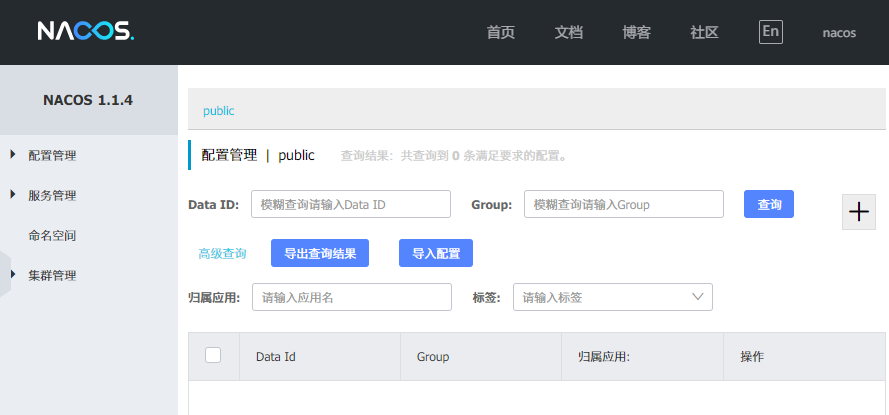The height and width of the screenshot is (415, 889).
Task: Focus the Group search field
Action: tap(624, 204)
